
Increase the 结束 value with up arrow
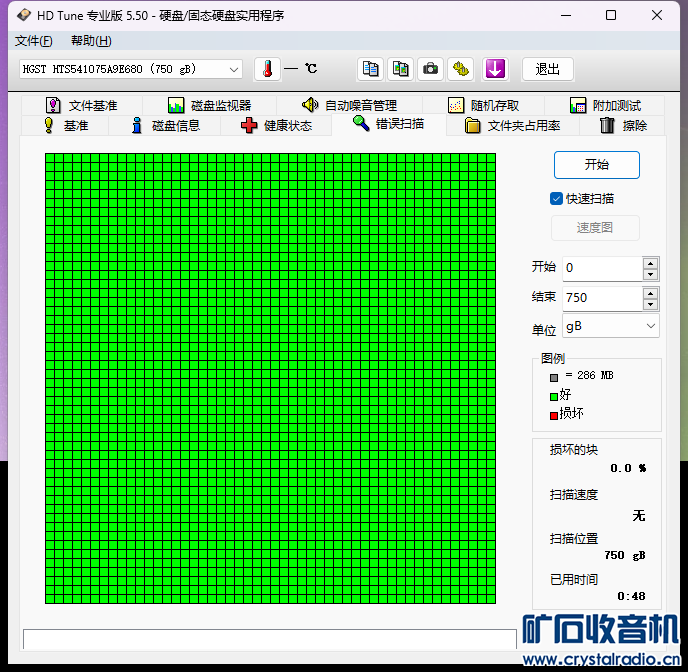coord(650,293)
